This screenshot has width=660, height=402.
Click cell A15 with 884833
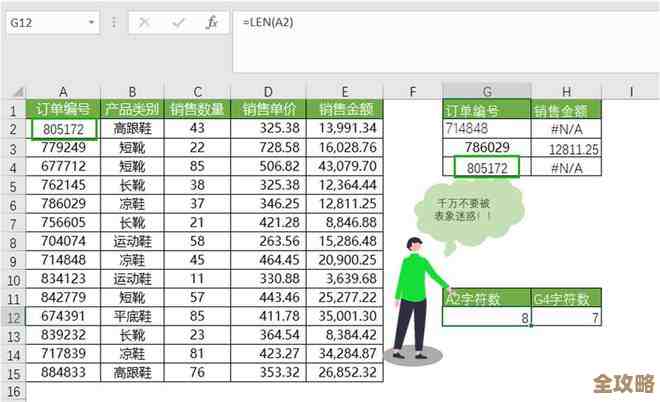click(x=63, y=372)
